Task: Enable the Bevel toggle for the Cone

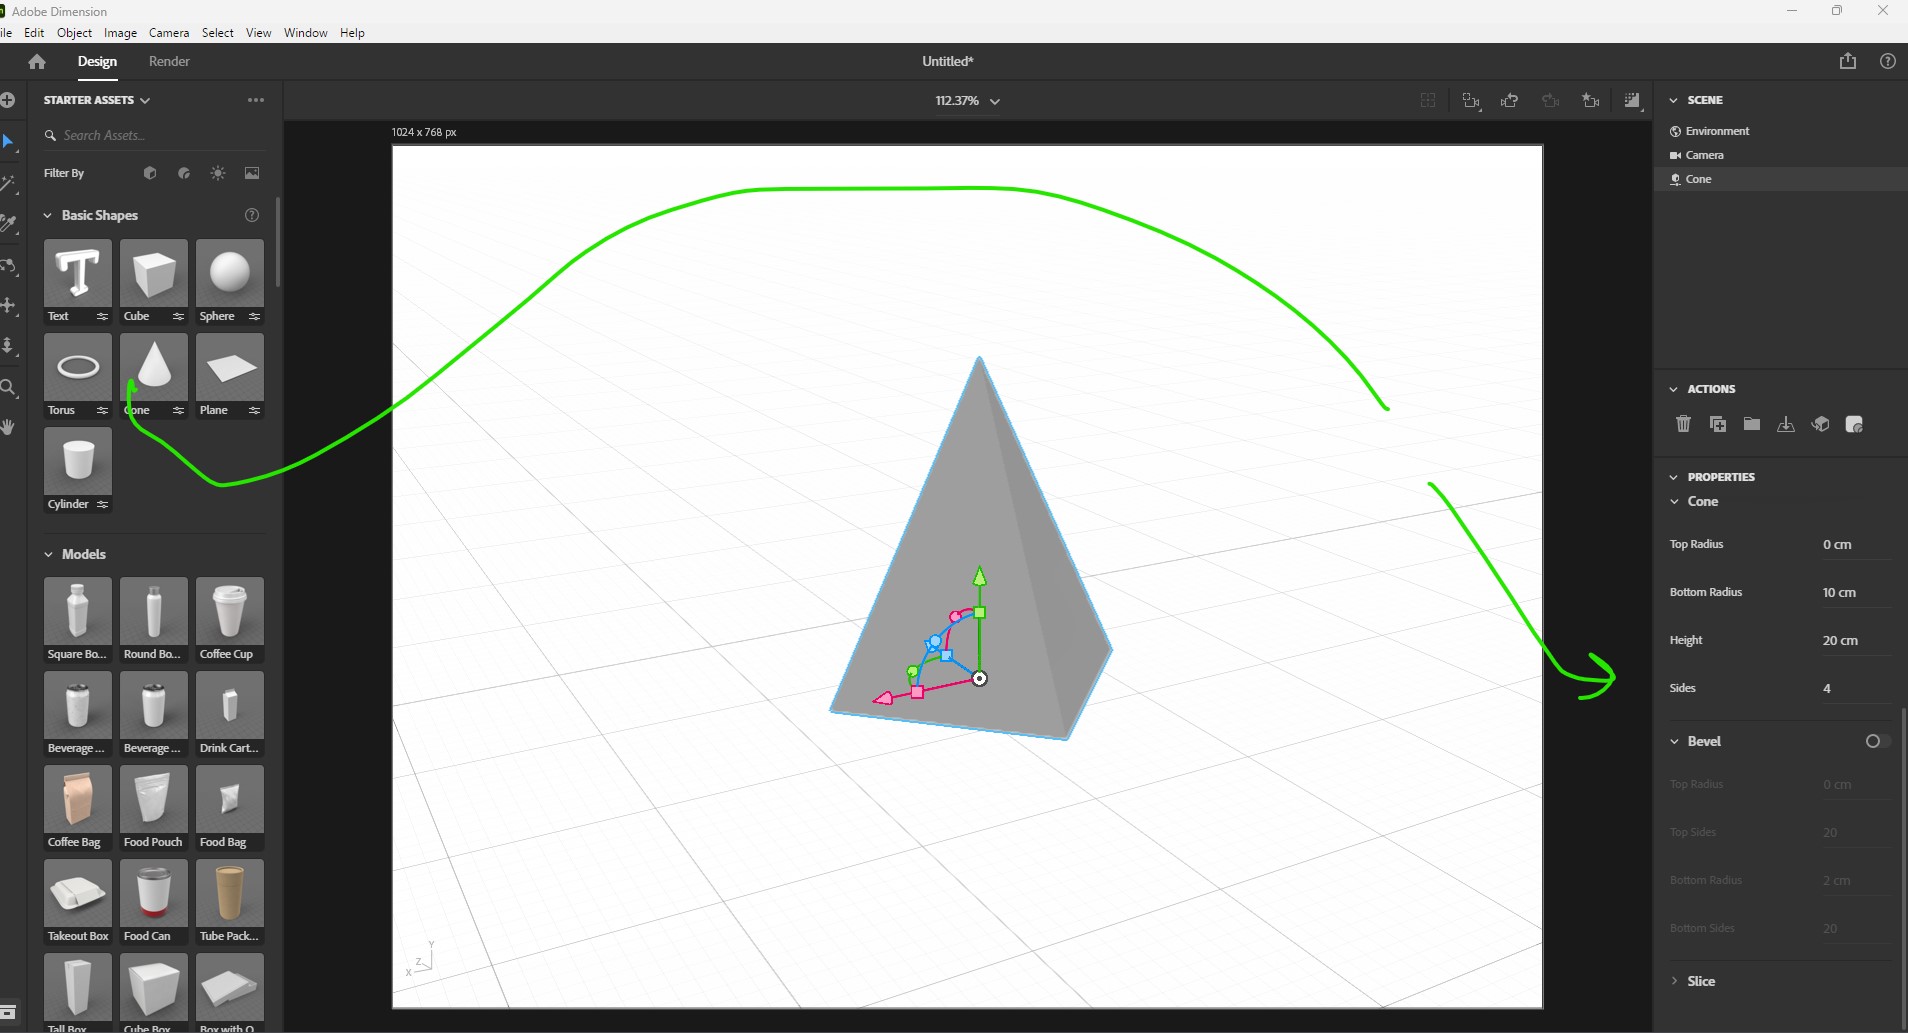Action: tap(1874, 741)
